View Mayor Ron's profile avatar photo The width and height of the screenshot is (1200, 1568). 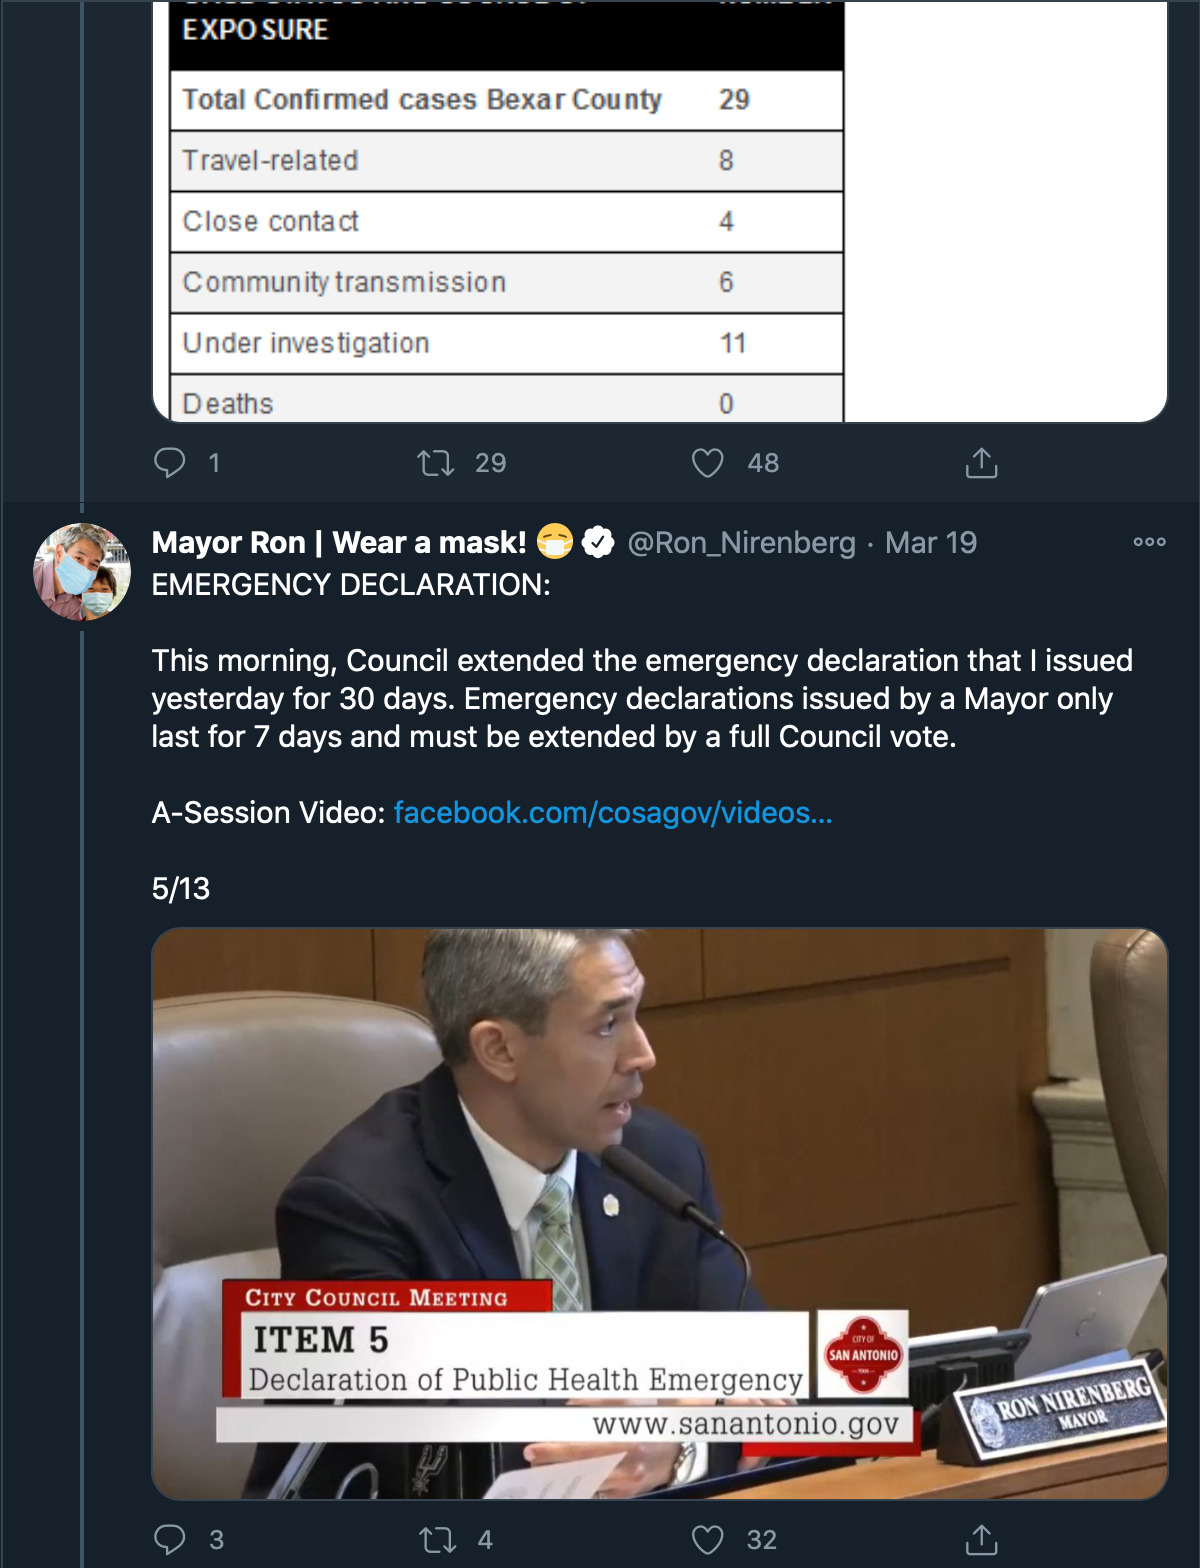82,572
